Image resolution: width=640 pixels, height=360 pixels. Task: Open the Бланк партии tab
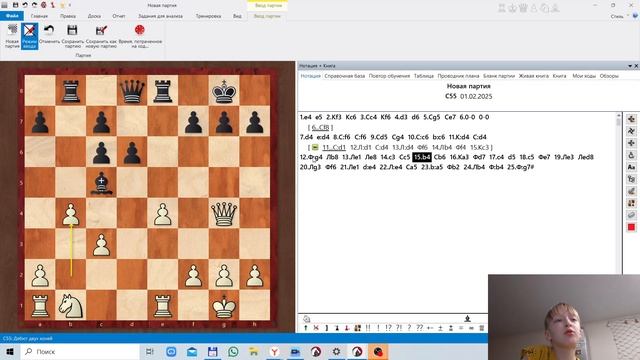499,76
